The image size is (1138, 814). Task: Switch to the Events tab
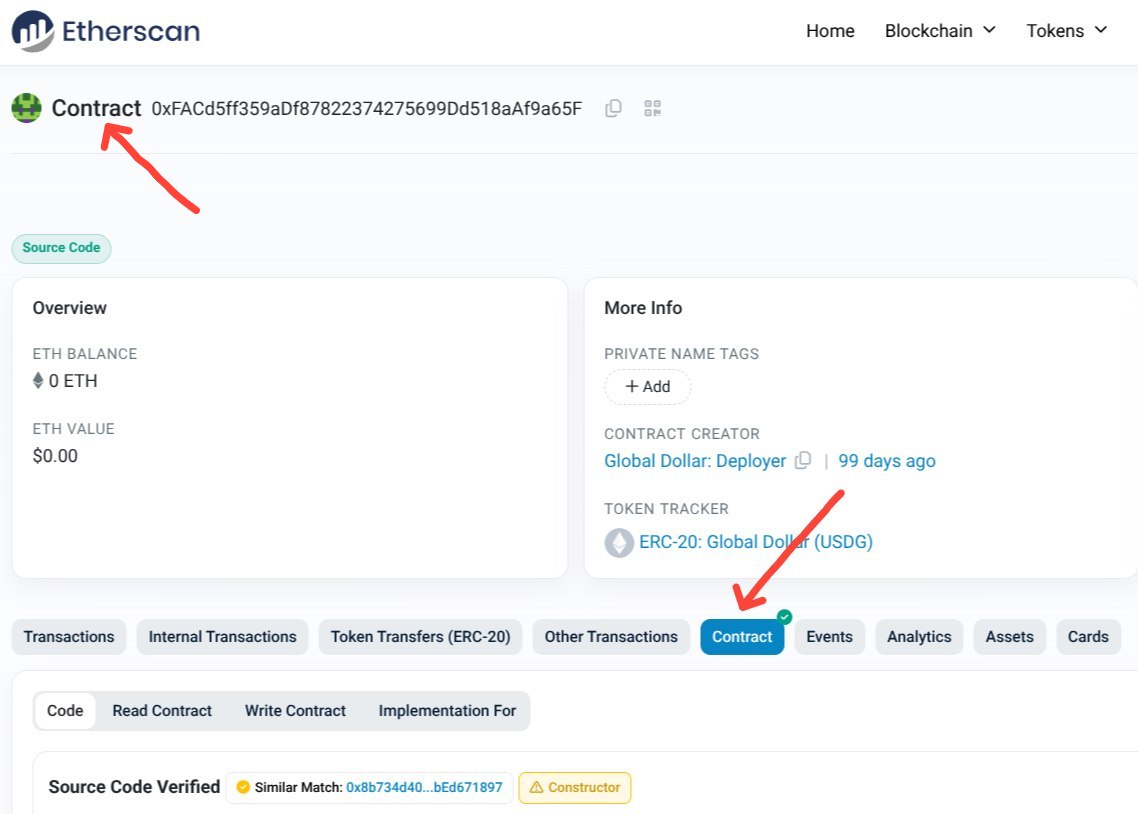point(830,637)
